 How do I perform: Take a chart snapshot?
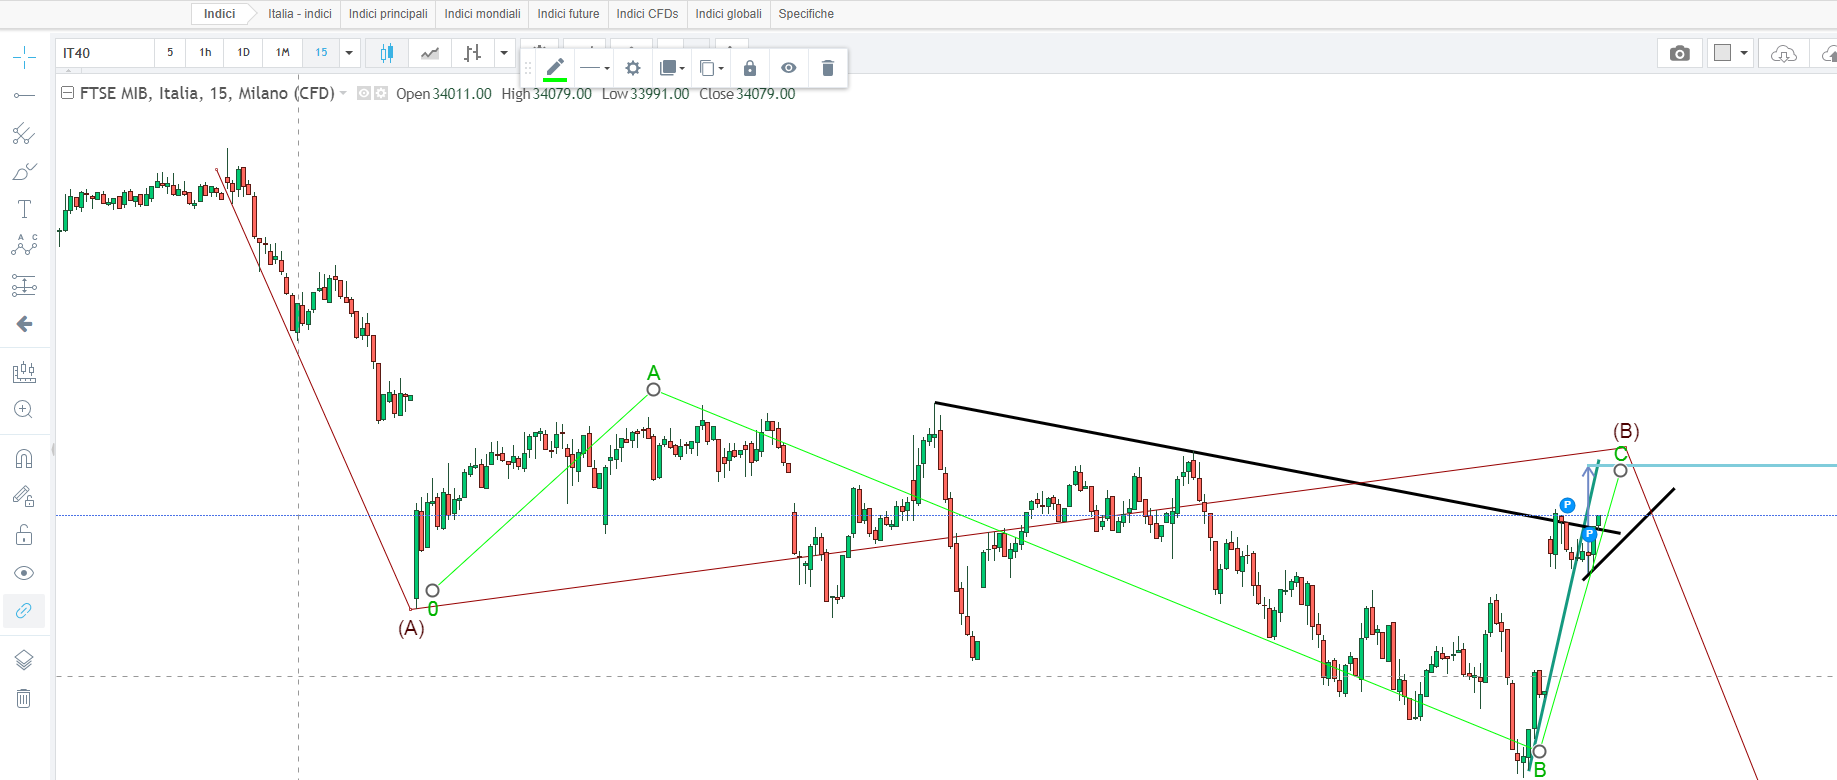tap(1680, 53)
